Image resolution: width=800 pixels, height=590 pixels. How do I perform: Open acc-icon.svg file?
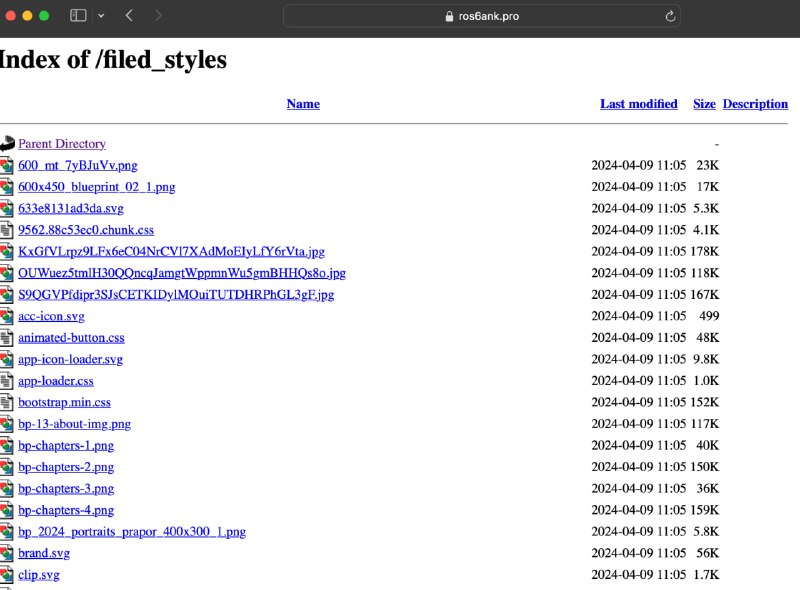point(51,316)
